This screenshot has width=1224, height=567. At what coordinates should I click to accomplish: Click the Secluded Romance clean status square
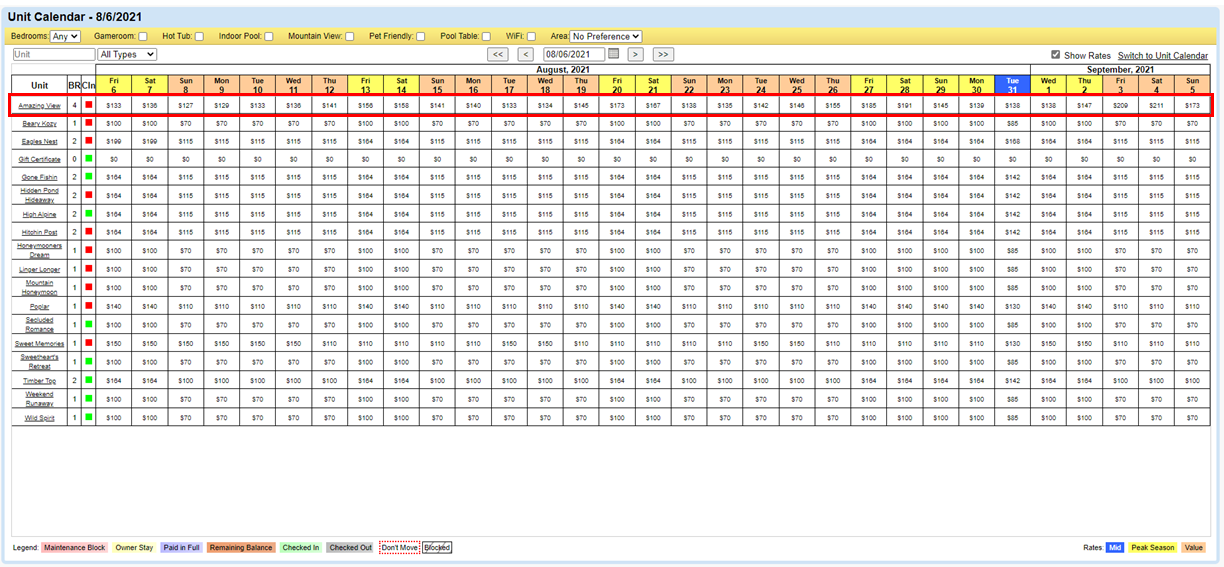click(x=89, y=325)
